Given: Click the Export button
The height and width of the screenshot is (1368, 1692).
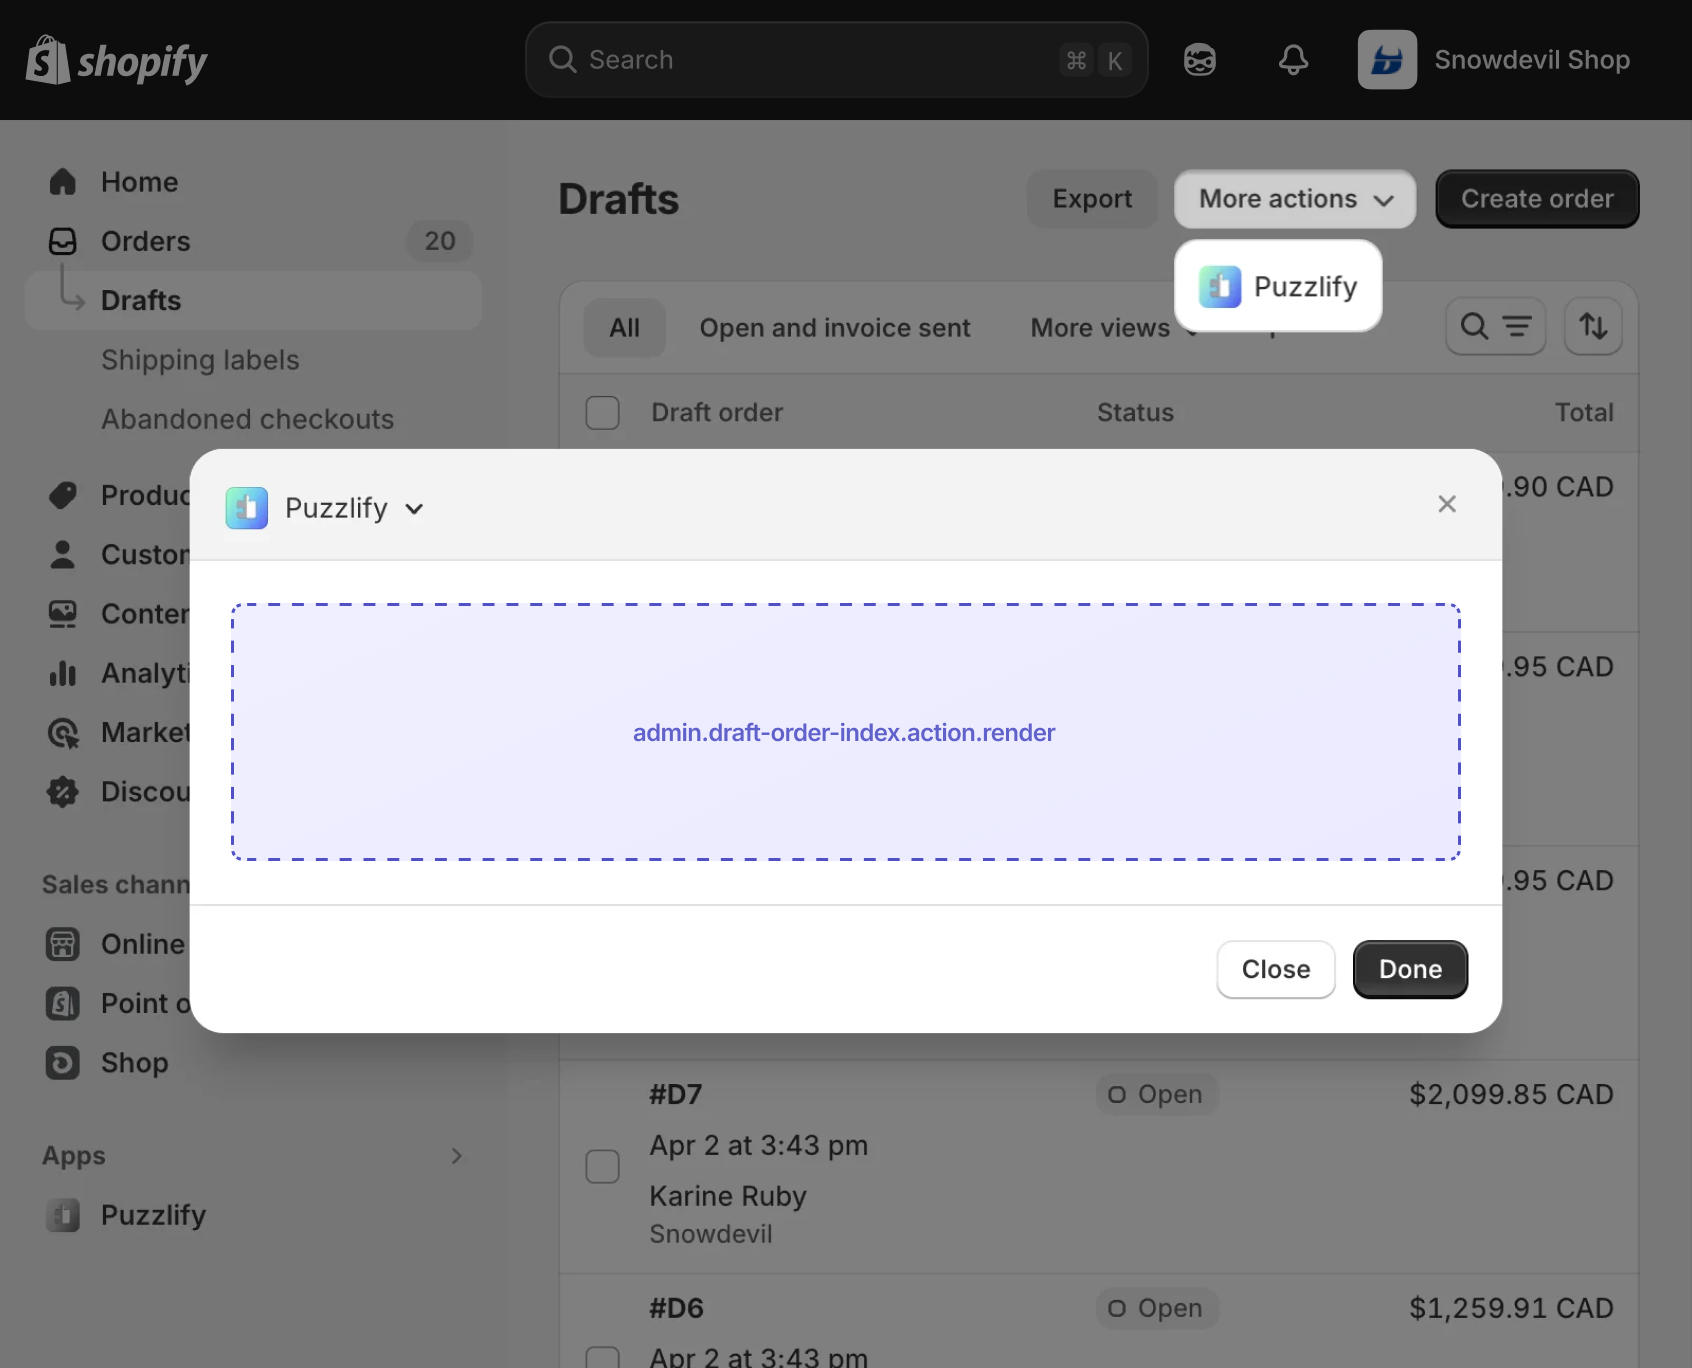Looking at the screenshot, I should 1092,199.
